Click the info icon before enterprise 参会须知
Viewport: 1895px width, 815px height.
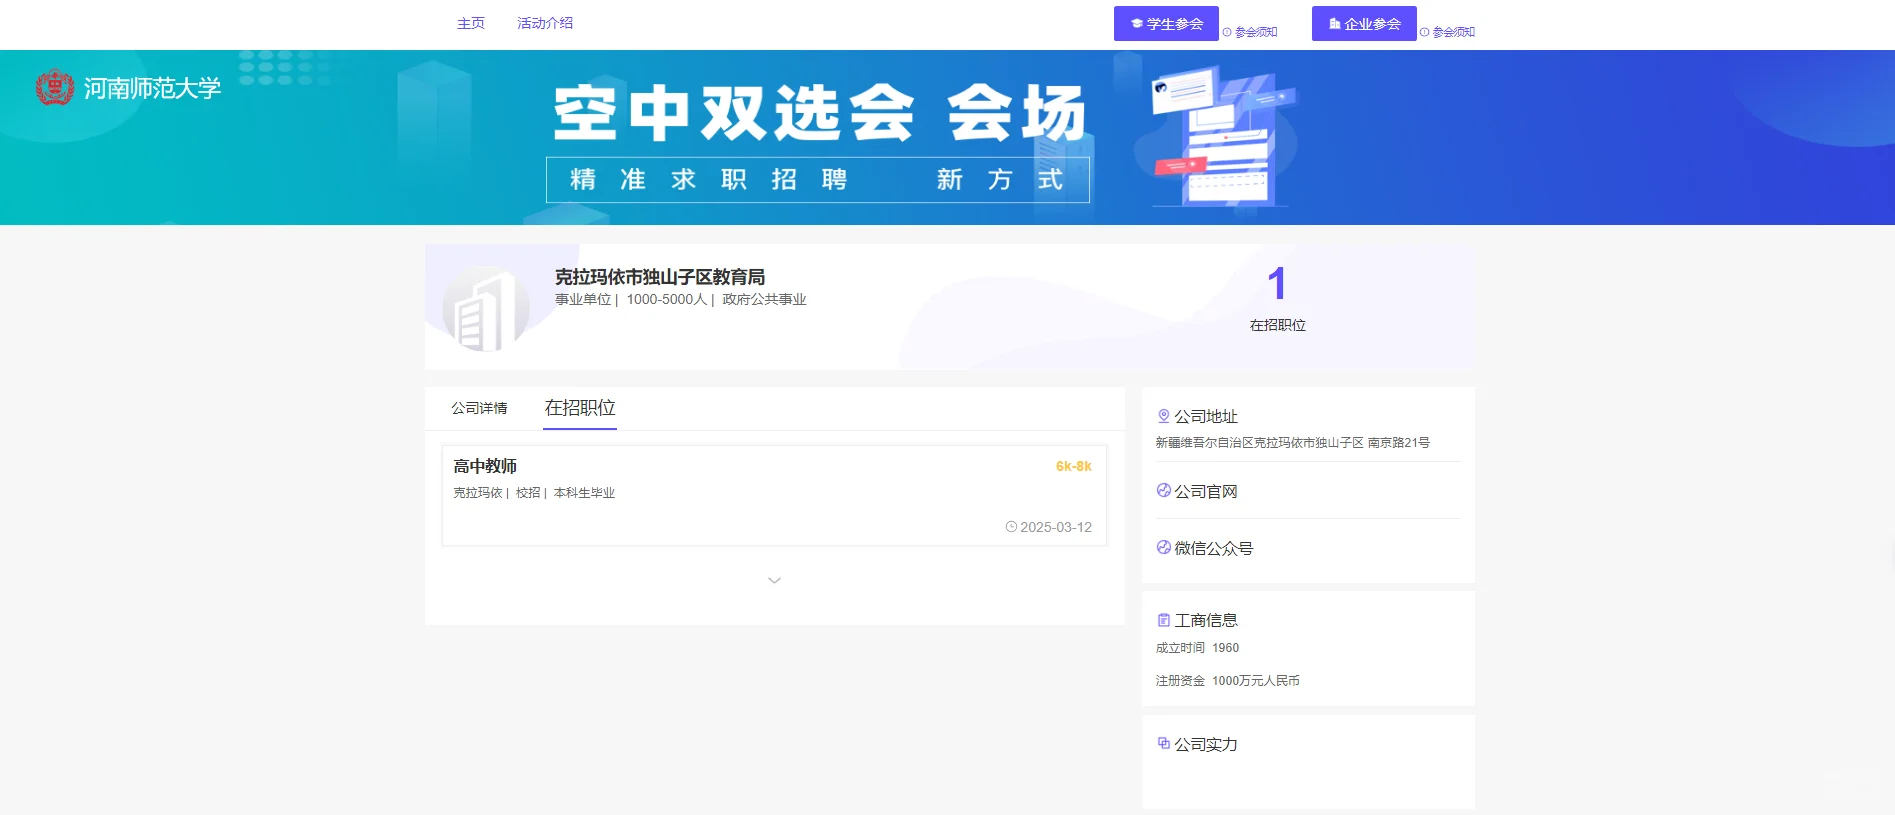(x=1425, y=32)
